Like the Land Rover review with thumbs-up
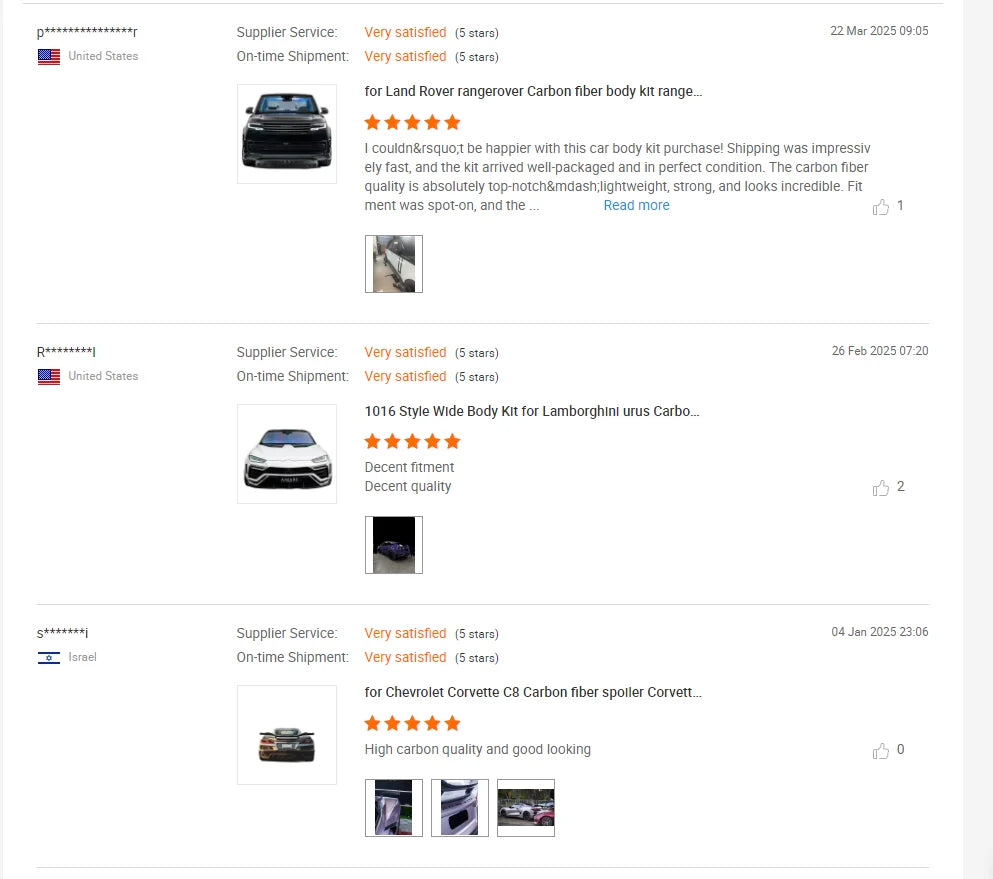Image resolution: width=993 pixels, height=879 pixels. [881, 207]
